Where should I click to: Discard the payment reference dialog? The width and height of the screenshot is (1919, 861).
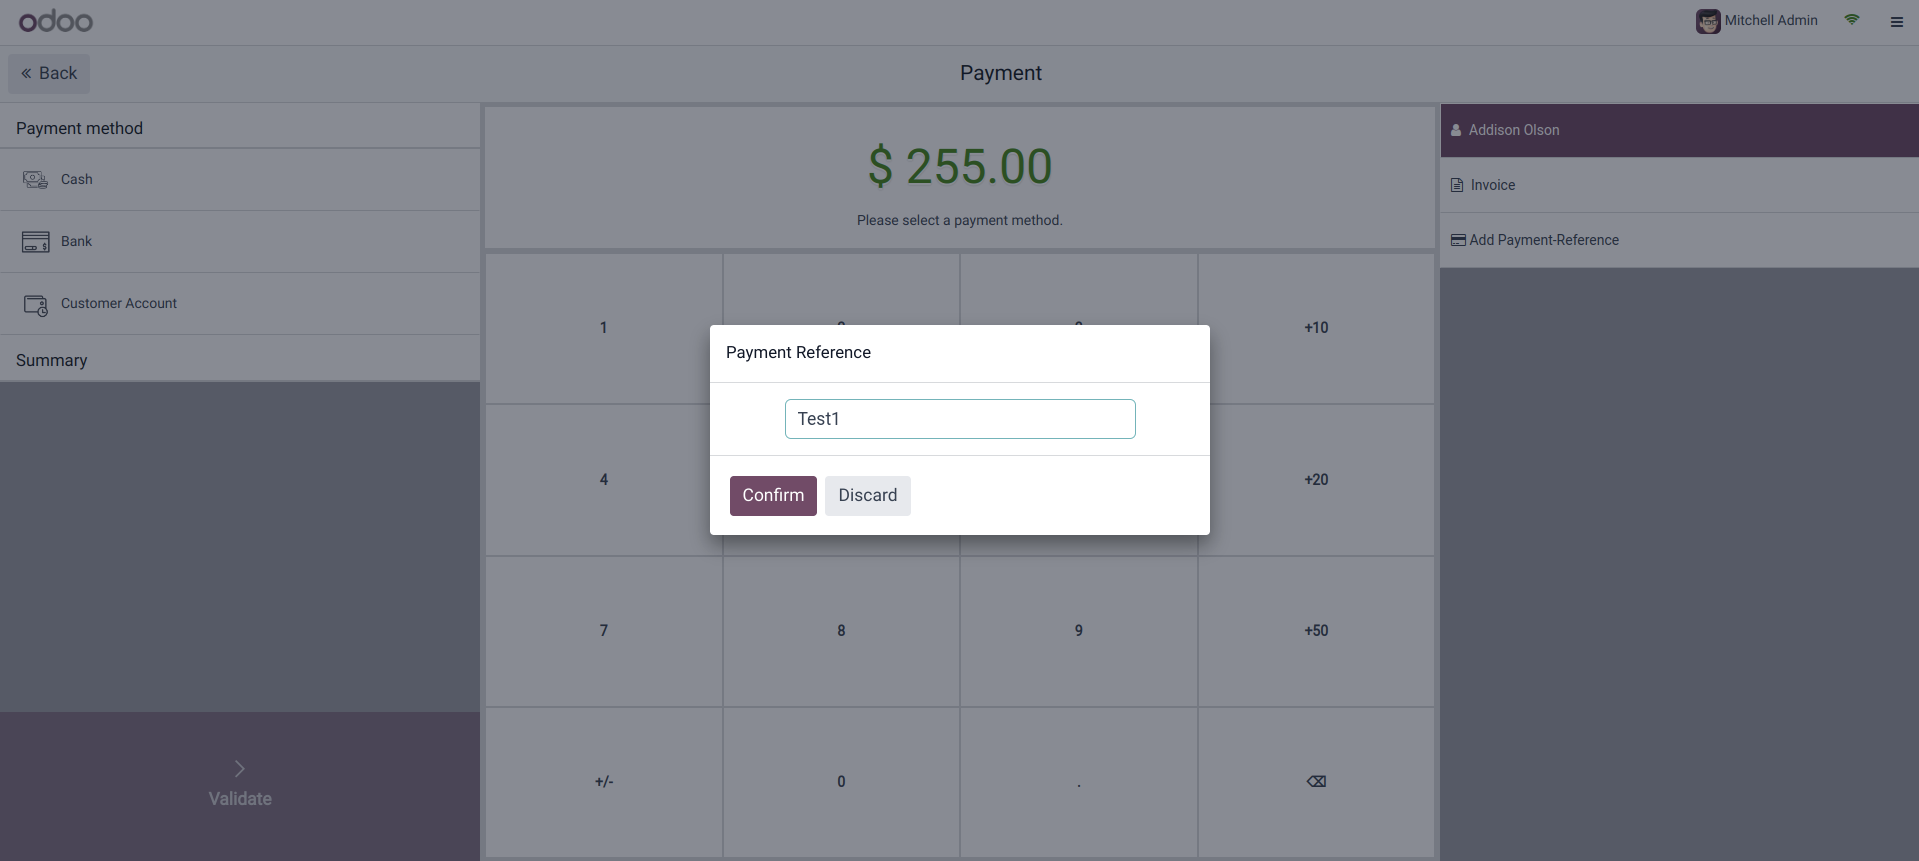867,496
